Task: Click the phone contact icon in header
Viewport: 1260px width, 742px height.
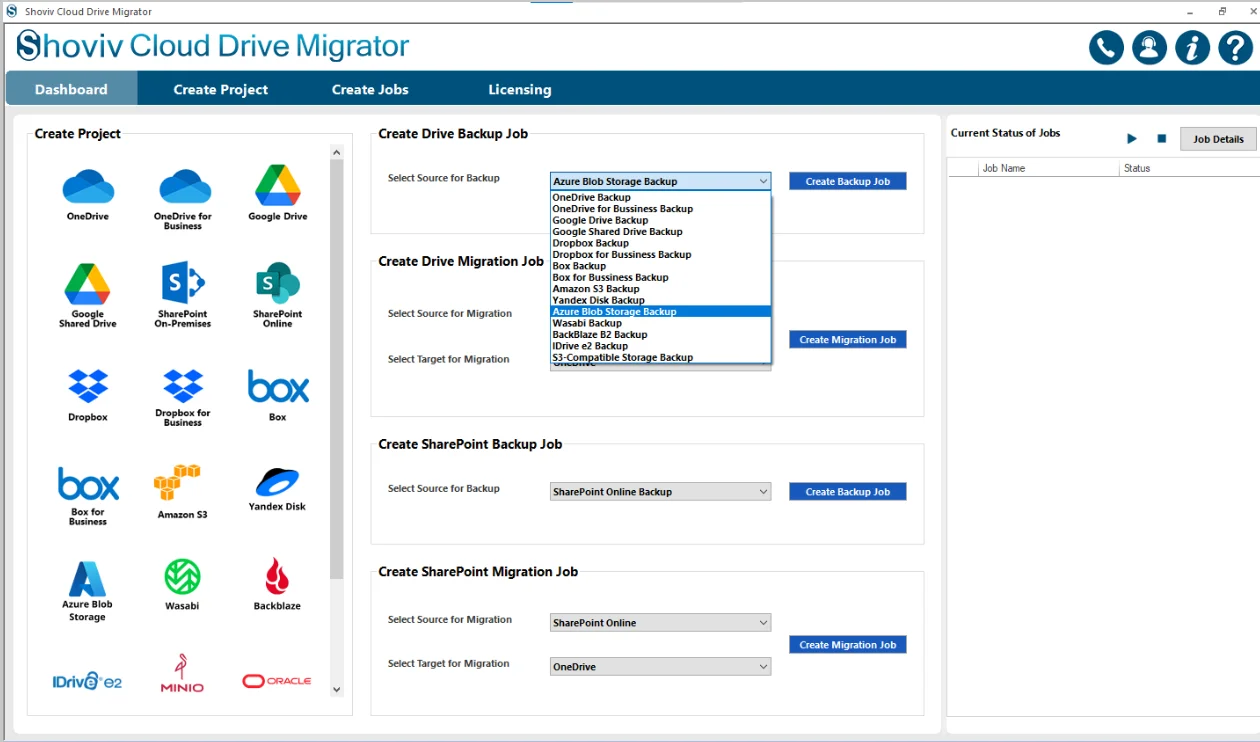Action: tap(1106, 47)
